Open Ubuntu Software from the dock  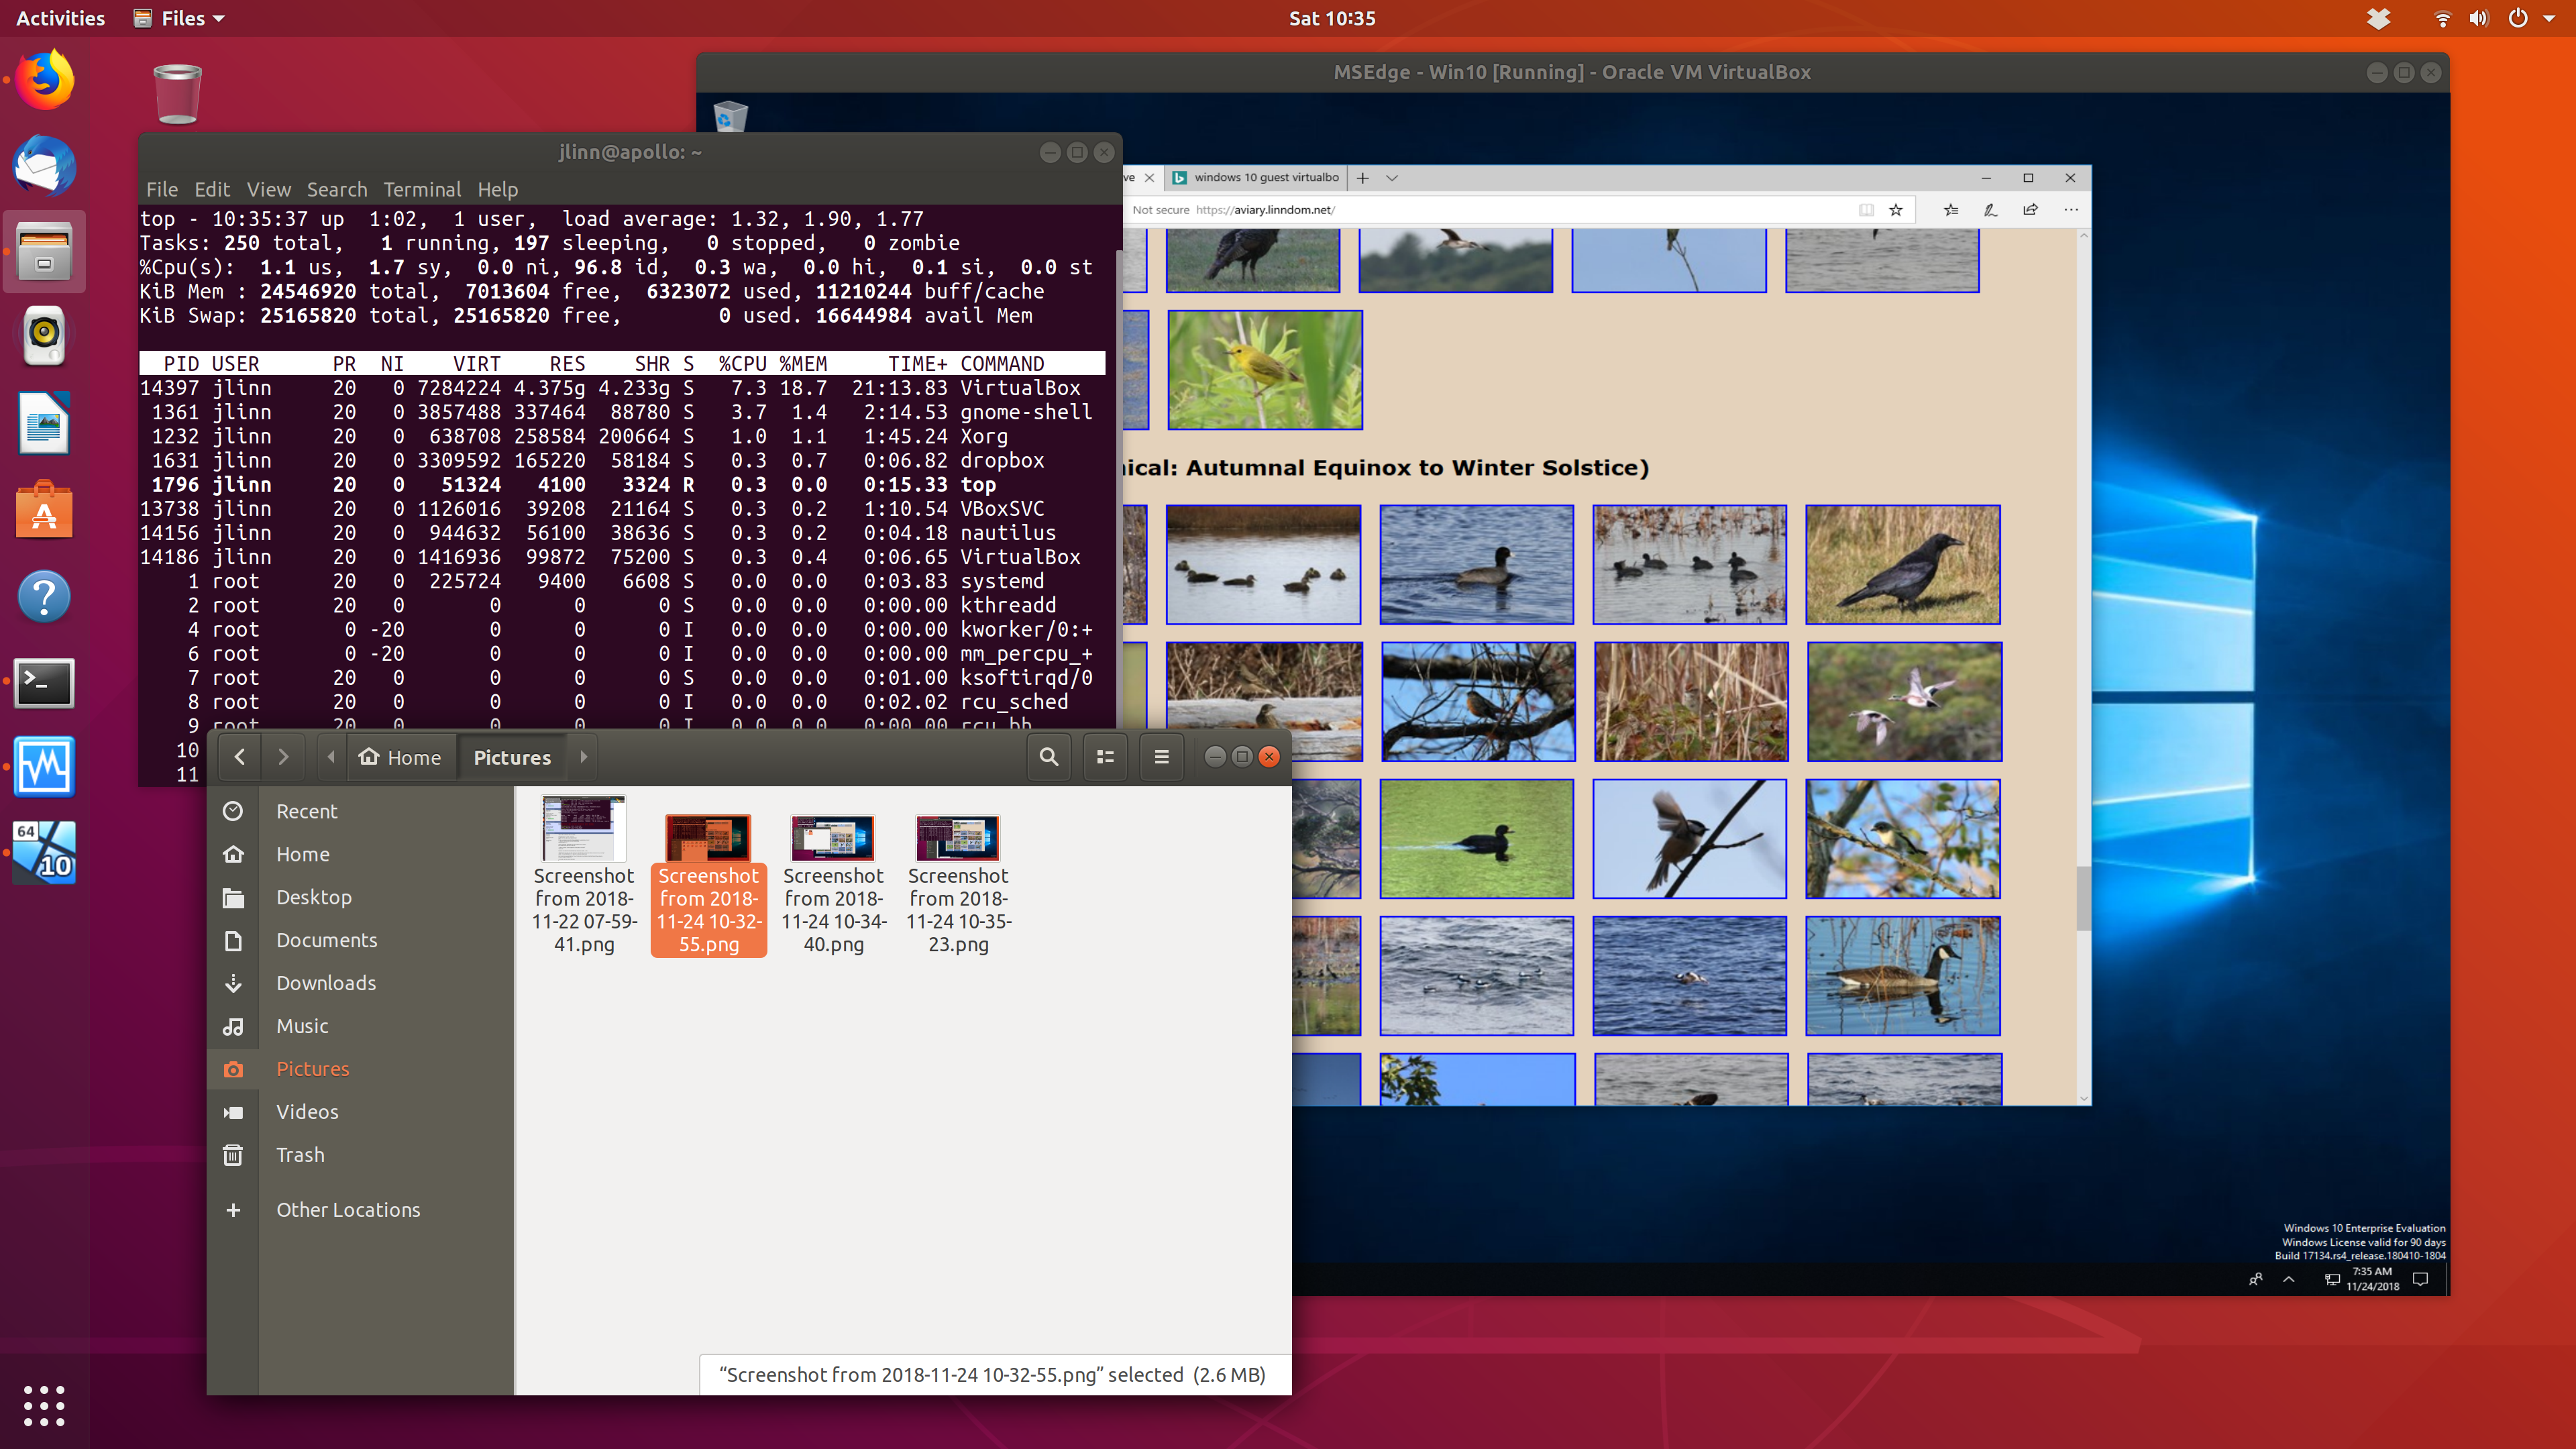(44, 509)
